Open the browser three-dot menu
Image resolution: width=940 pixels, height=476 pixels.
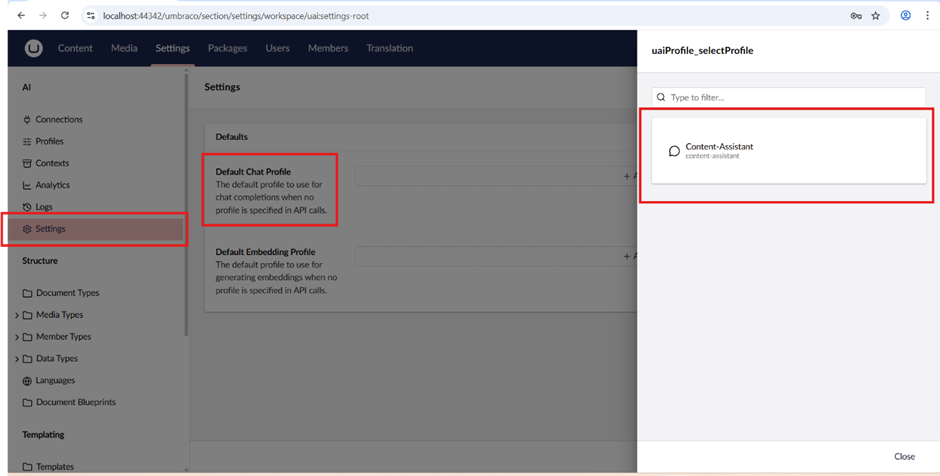(x=927, y=16)
